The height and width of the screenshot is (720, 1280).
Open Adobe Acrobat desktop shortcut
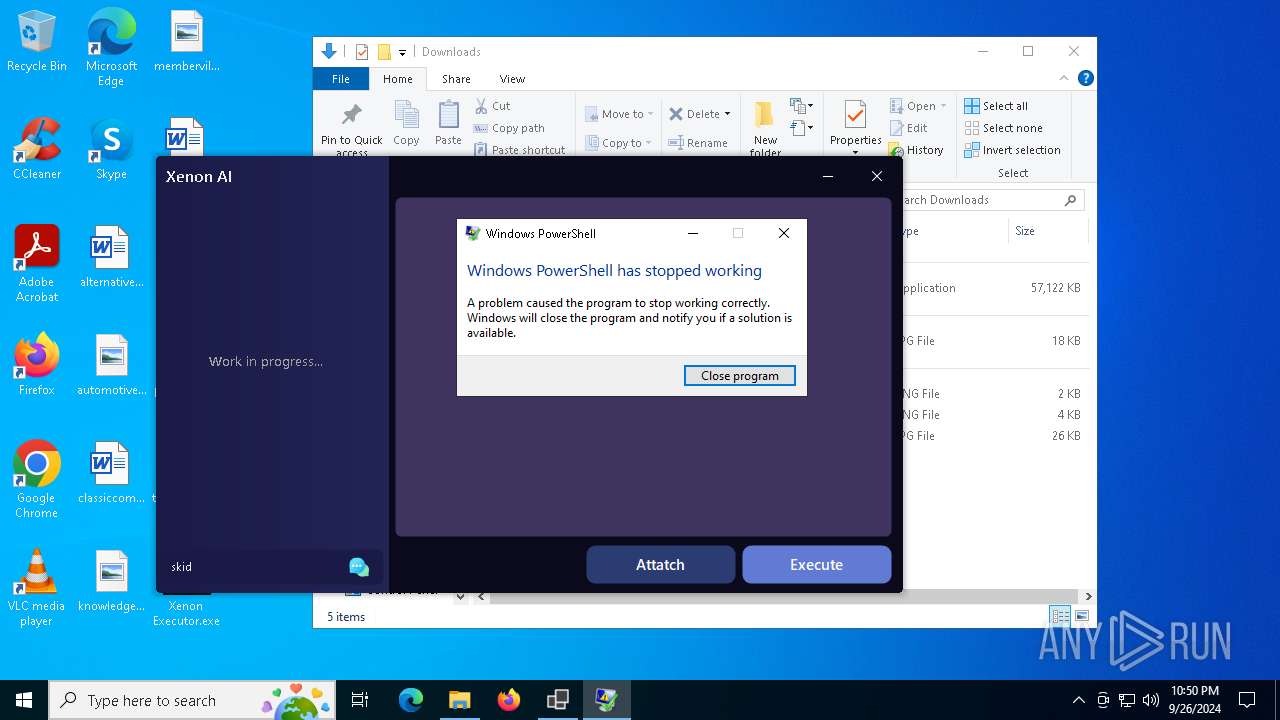coord(37,264)
